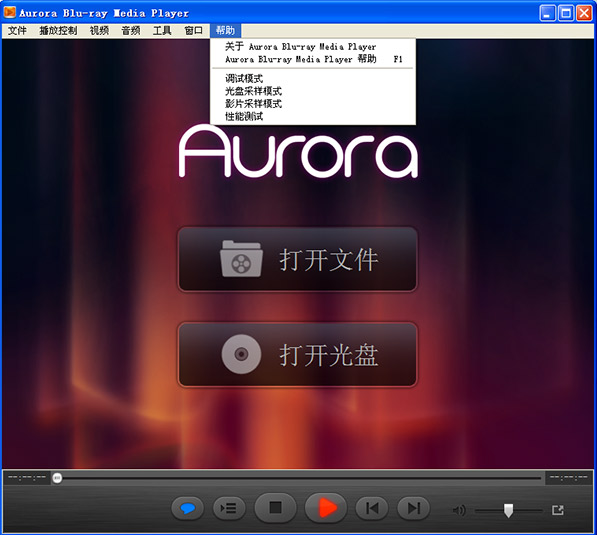The height and width of the screenshot is (535, 597).
Task: Click the Aurora app icon in title bar
Action: point(10,13)
